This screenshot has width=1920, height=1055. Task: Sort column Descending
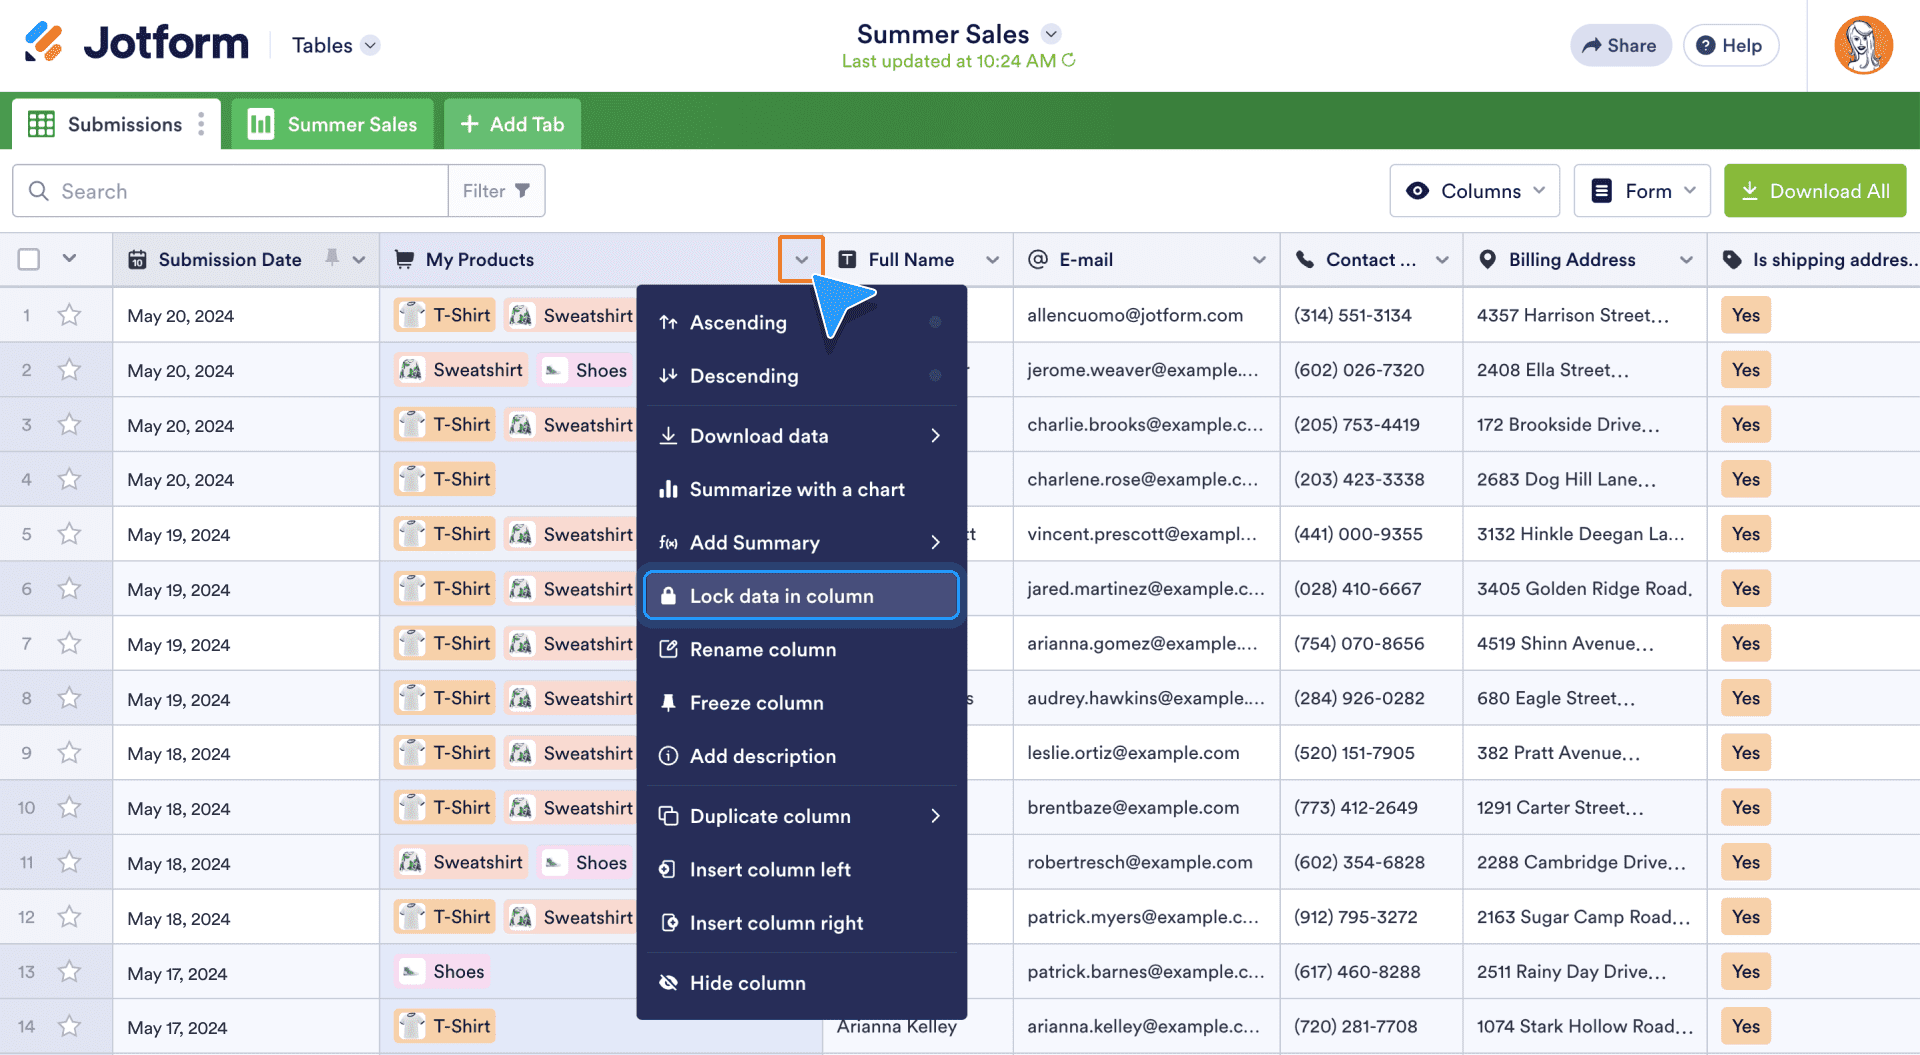pos(802,376)
